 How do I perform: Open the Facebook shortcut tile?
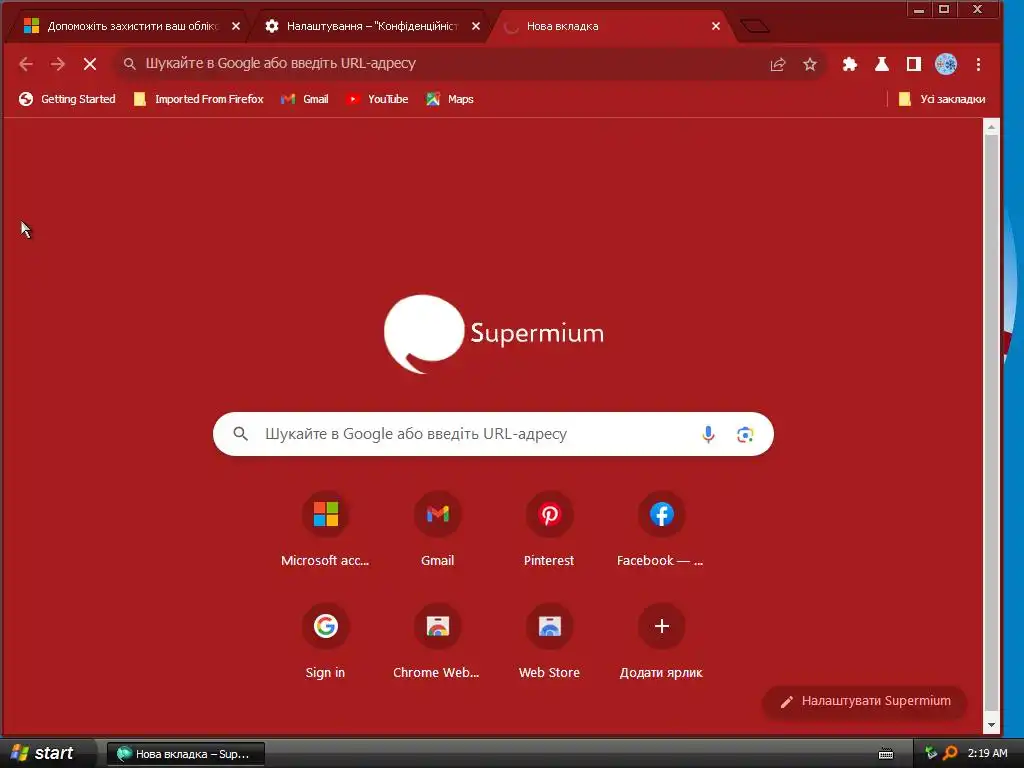pos(661,530)
